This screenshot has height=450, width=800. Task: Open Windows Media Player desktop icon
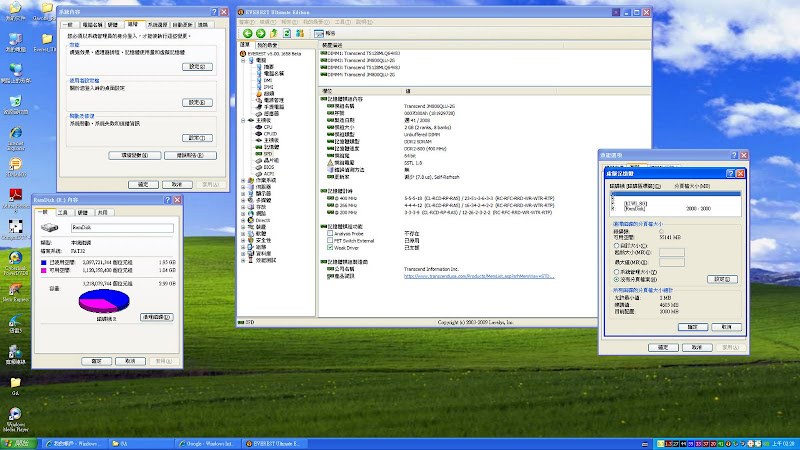16,415
